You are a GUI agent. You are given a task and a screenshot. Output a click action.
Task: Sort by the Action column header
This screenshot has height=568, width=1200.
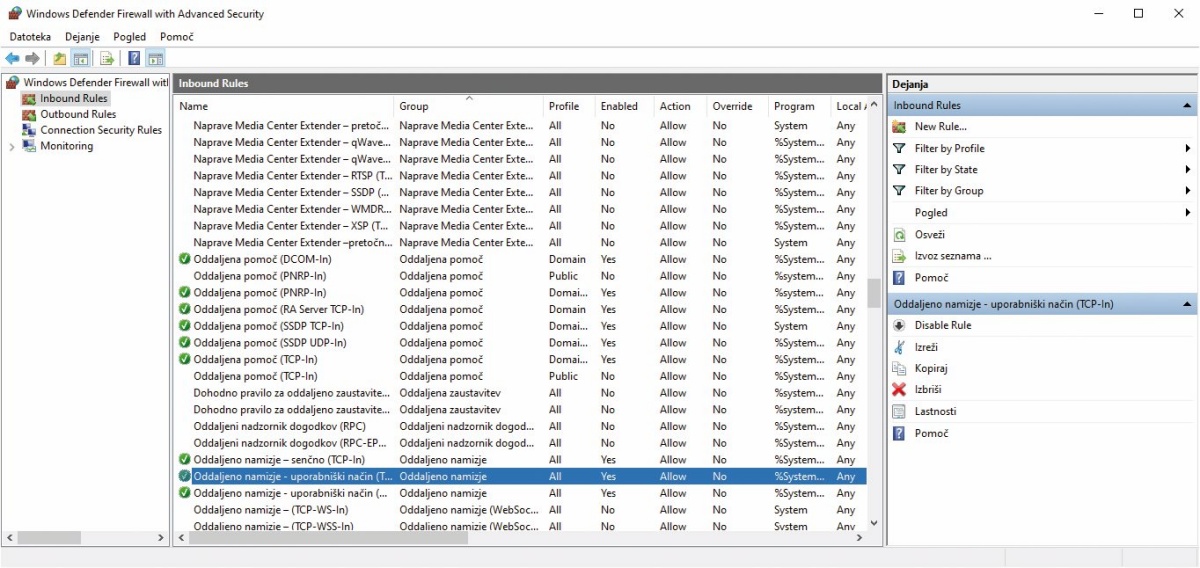(x=681, y=106)
